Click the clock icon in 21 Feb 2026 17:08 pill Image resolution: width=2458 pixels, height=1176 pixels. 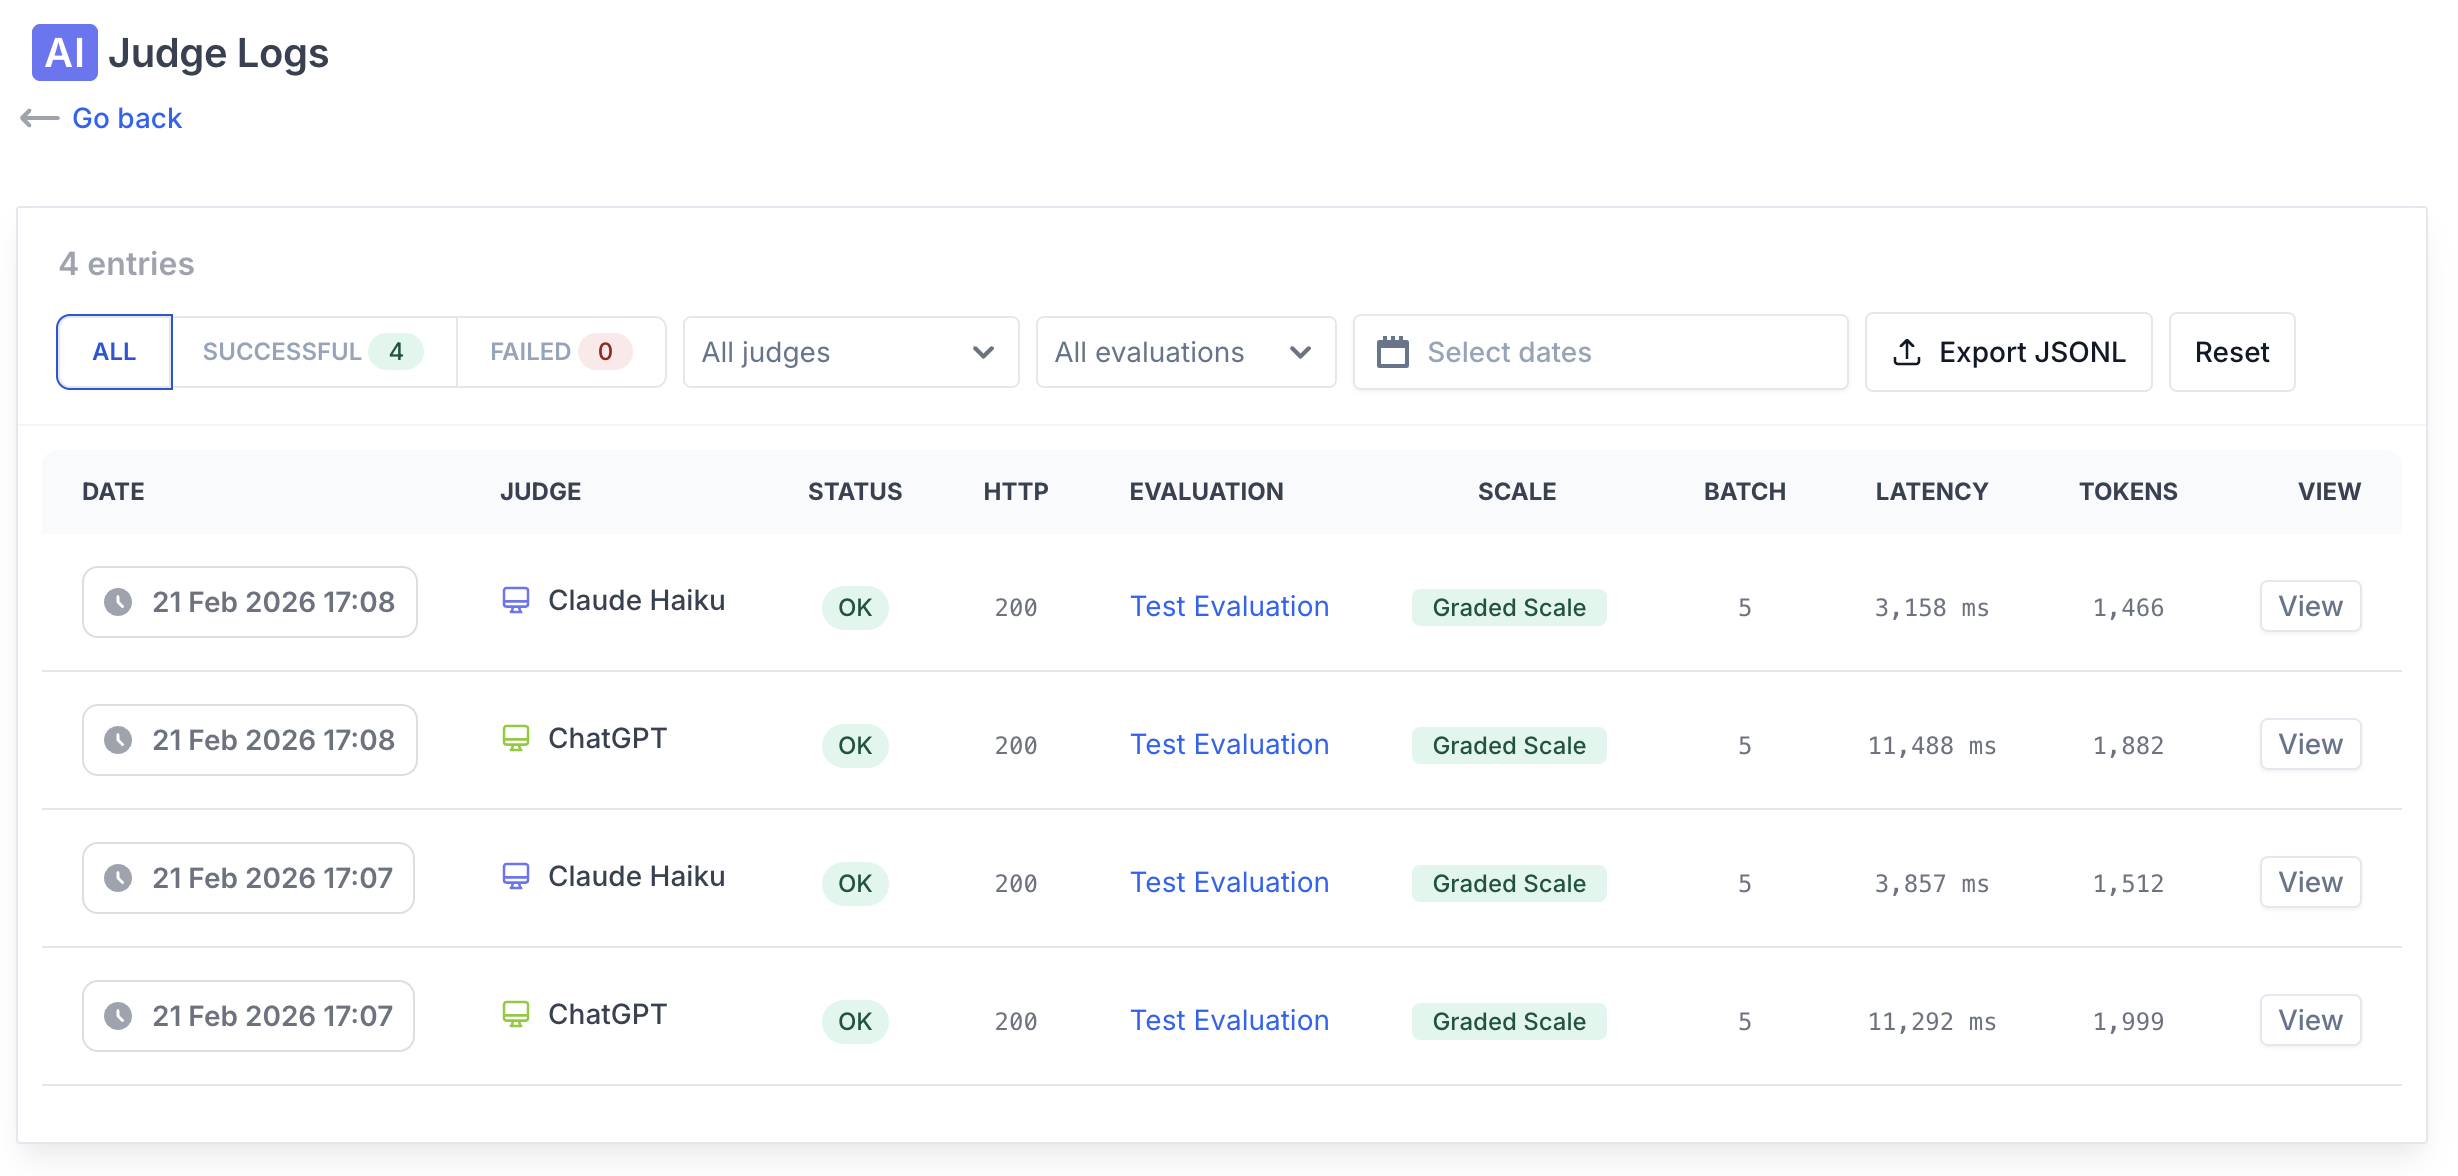tap(120, 601)
